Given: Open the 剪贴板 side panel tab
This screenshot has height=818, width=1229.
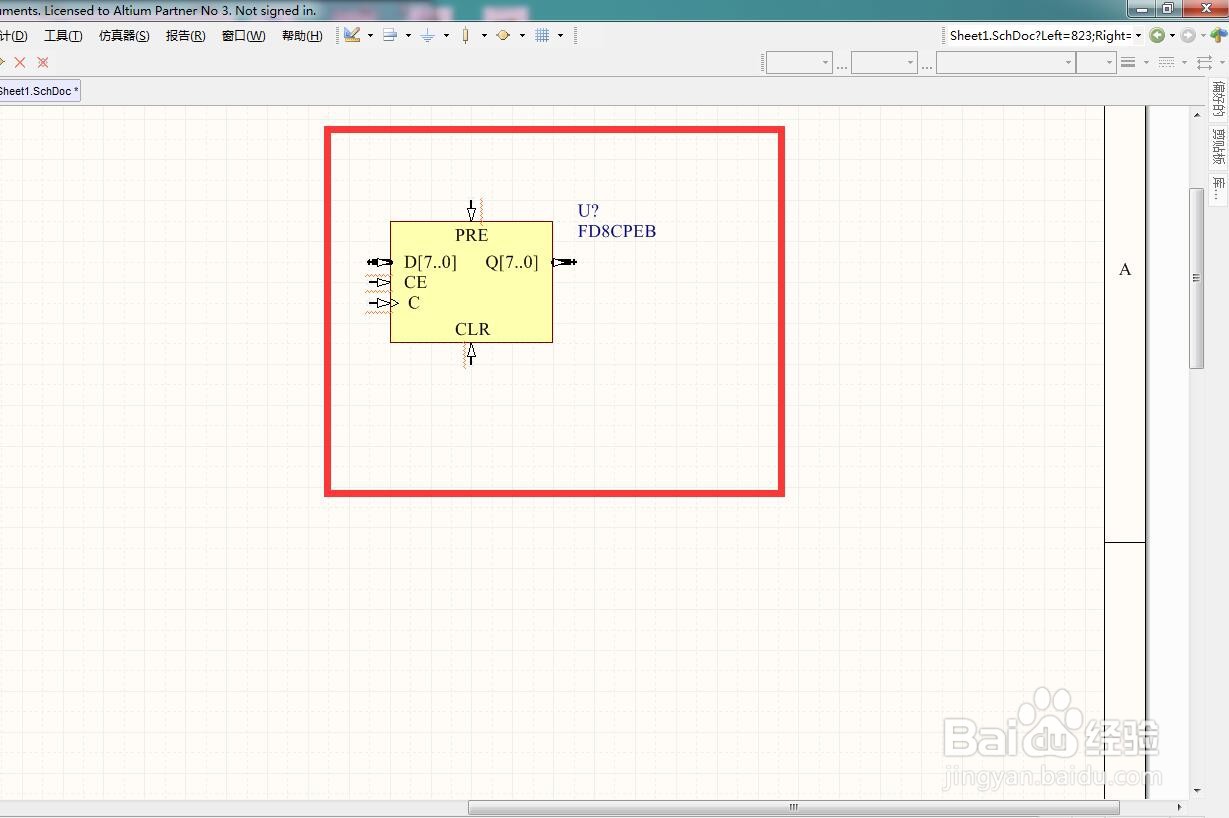Looking at the screenshot, I should click(x=1219, y=146).
